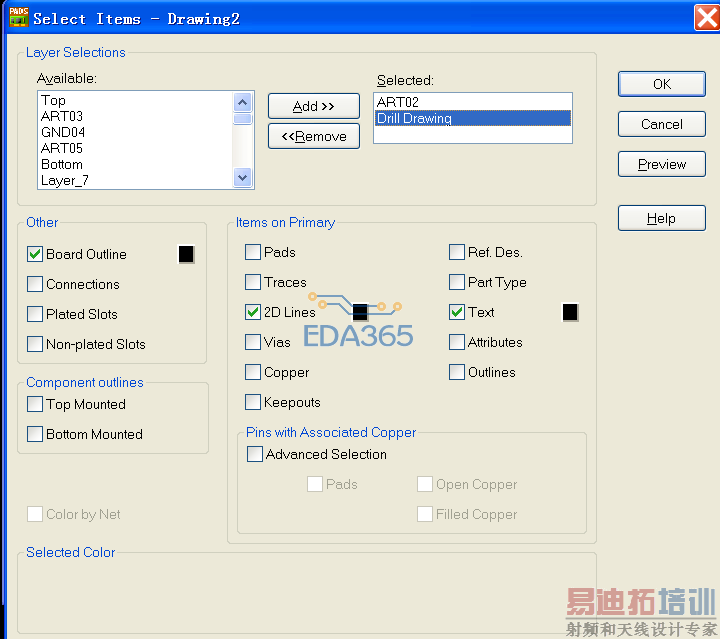Toggle the Board Outline checkbox
Viewport: 720px width, 639px height.
[x=35, y=254]
